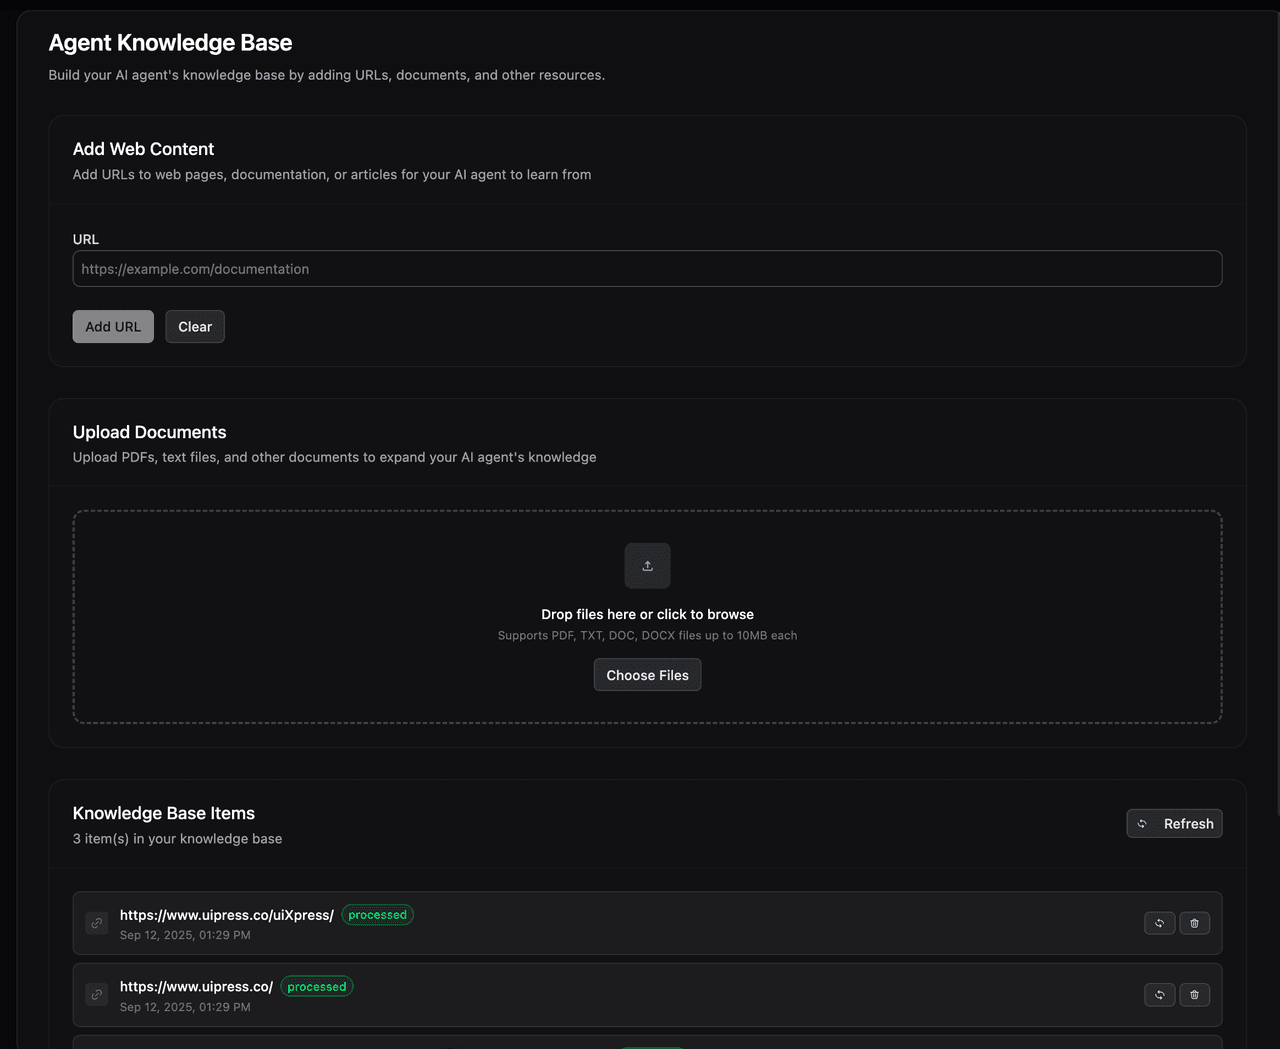This screenshot has height=1049, width=1280.
Task: Click processed badge on https://www.uipress.co/ item
Action: pos(317,987)
